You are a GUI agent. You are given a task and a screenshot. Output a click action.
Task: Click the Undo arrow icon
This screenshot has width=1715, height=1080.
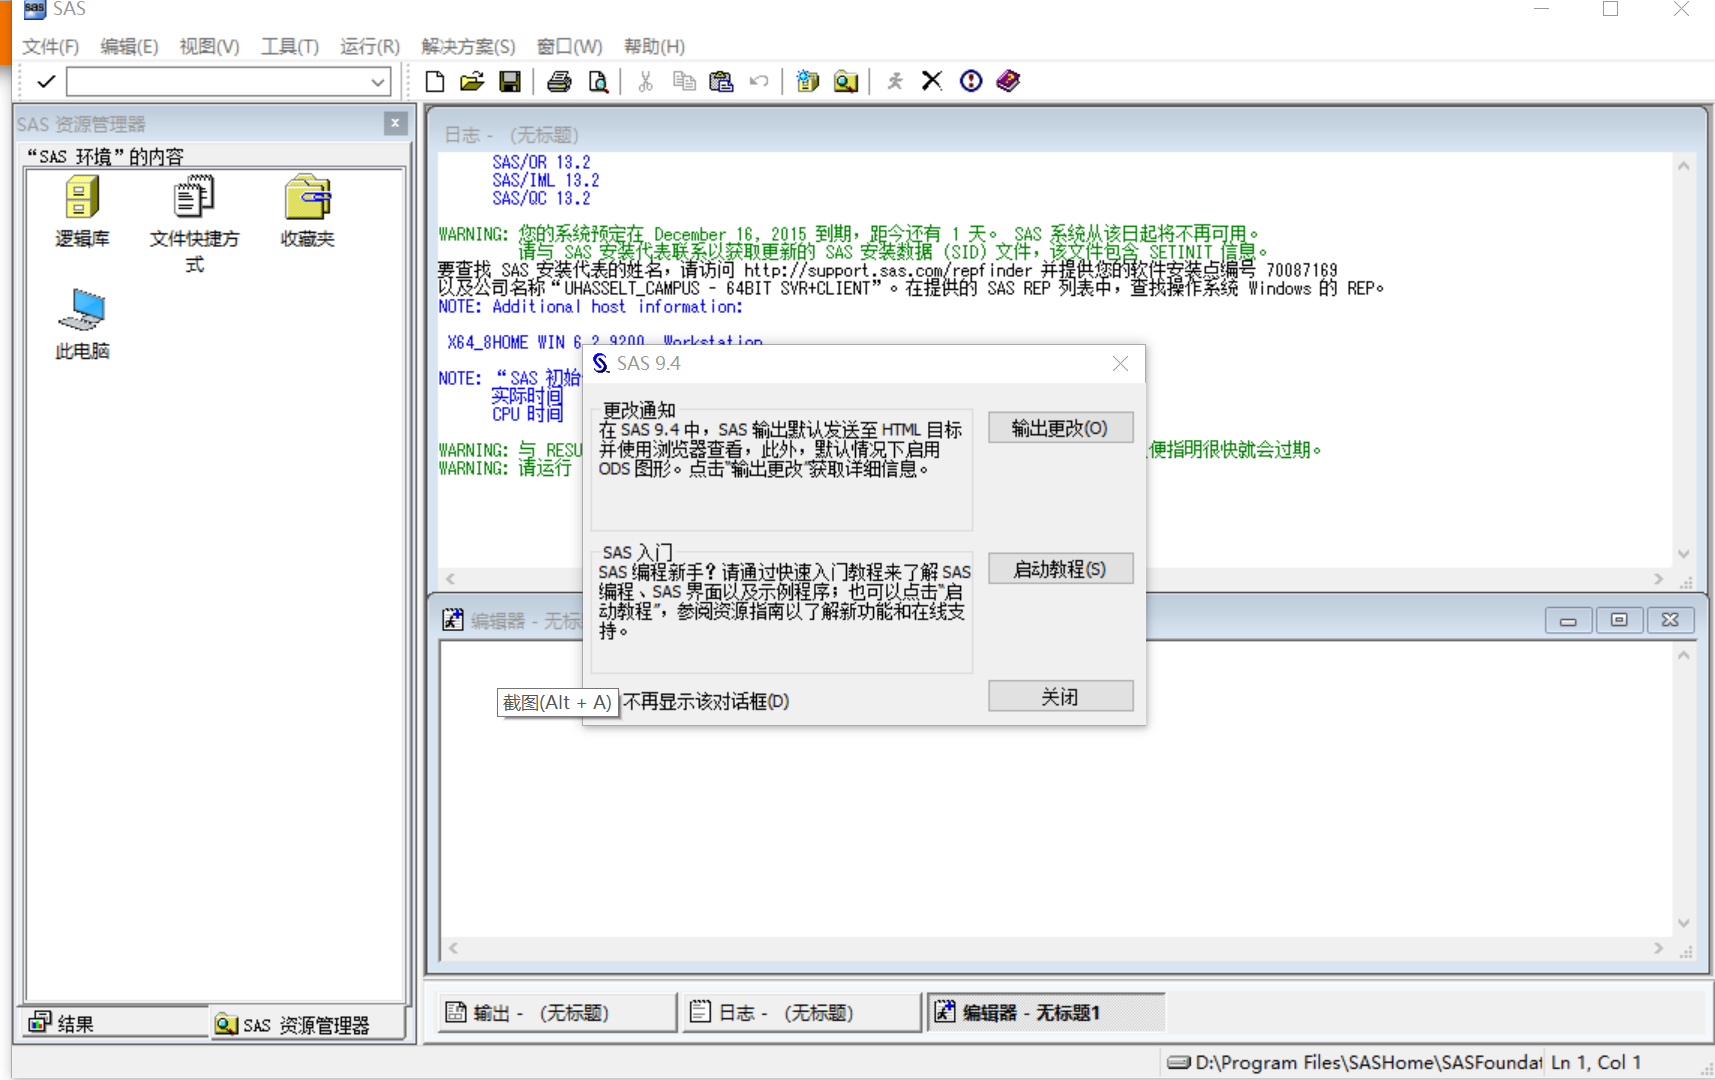click(759, 81)
